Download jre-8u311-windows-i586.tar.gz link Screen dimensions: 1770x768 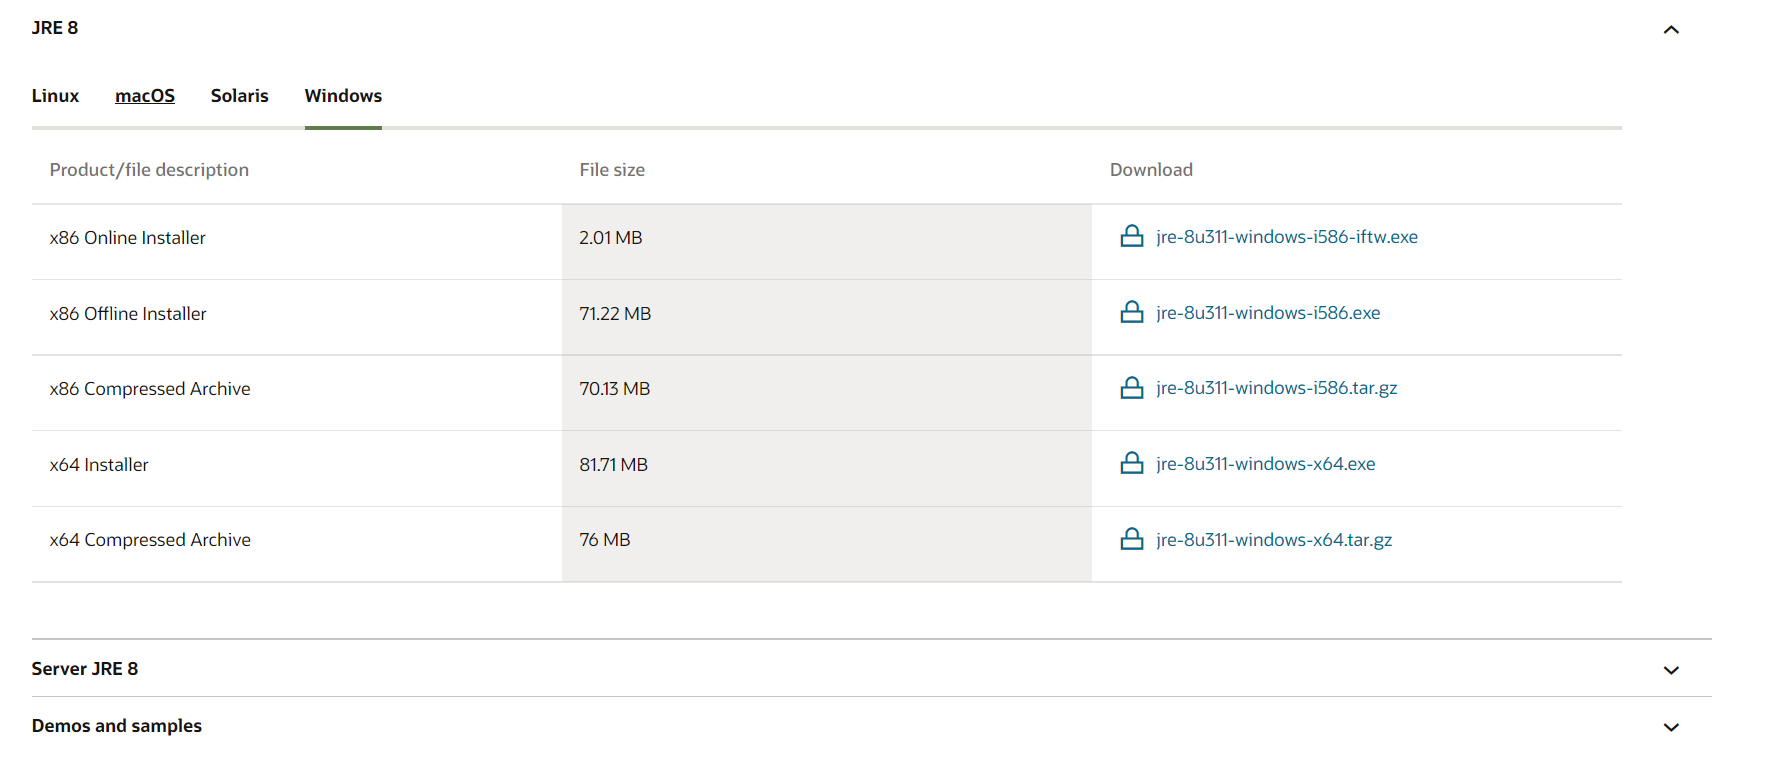[x=1277, y=388]
